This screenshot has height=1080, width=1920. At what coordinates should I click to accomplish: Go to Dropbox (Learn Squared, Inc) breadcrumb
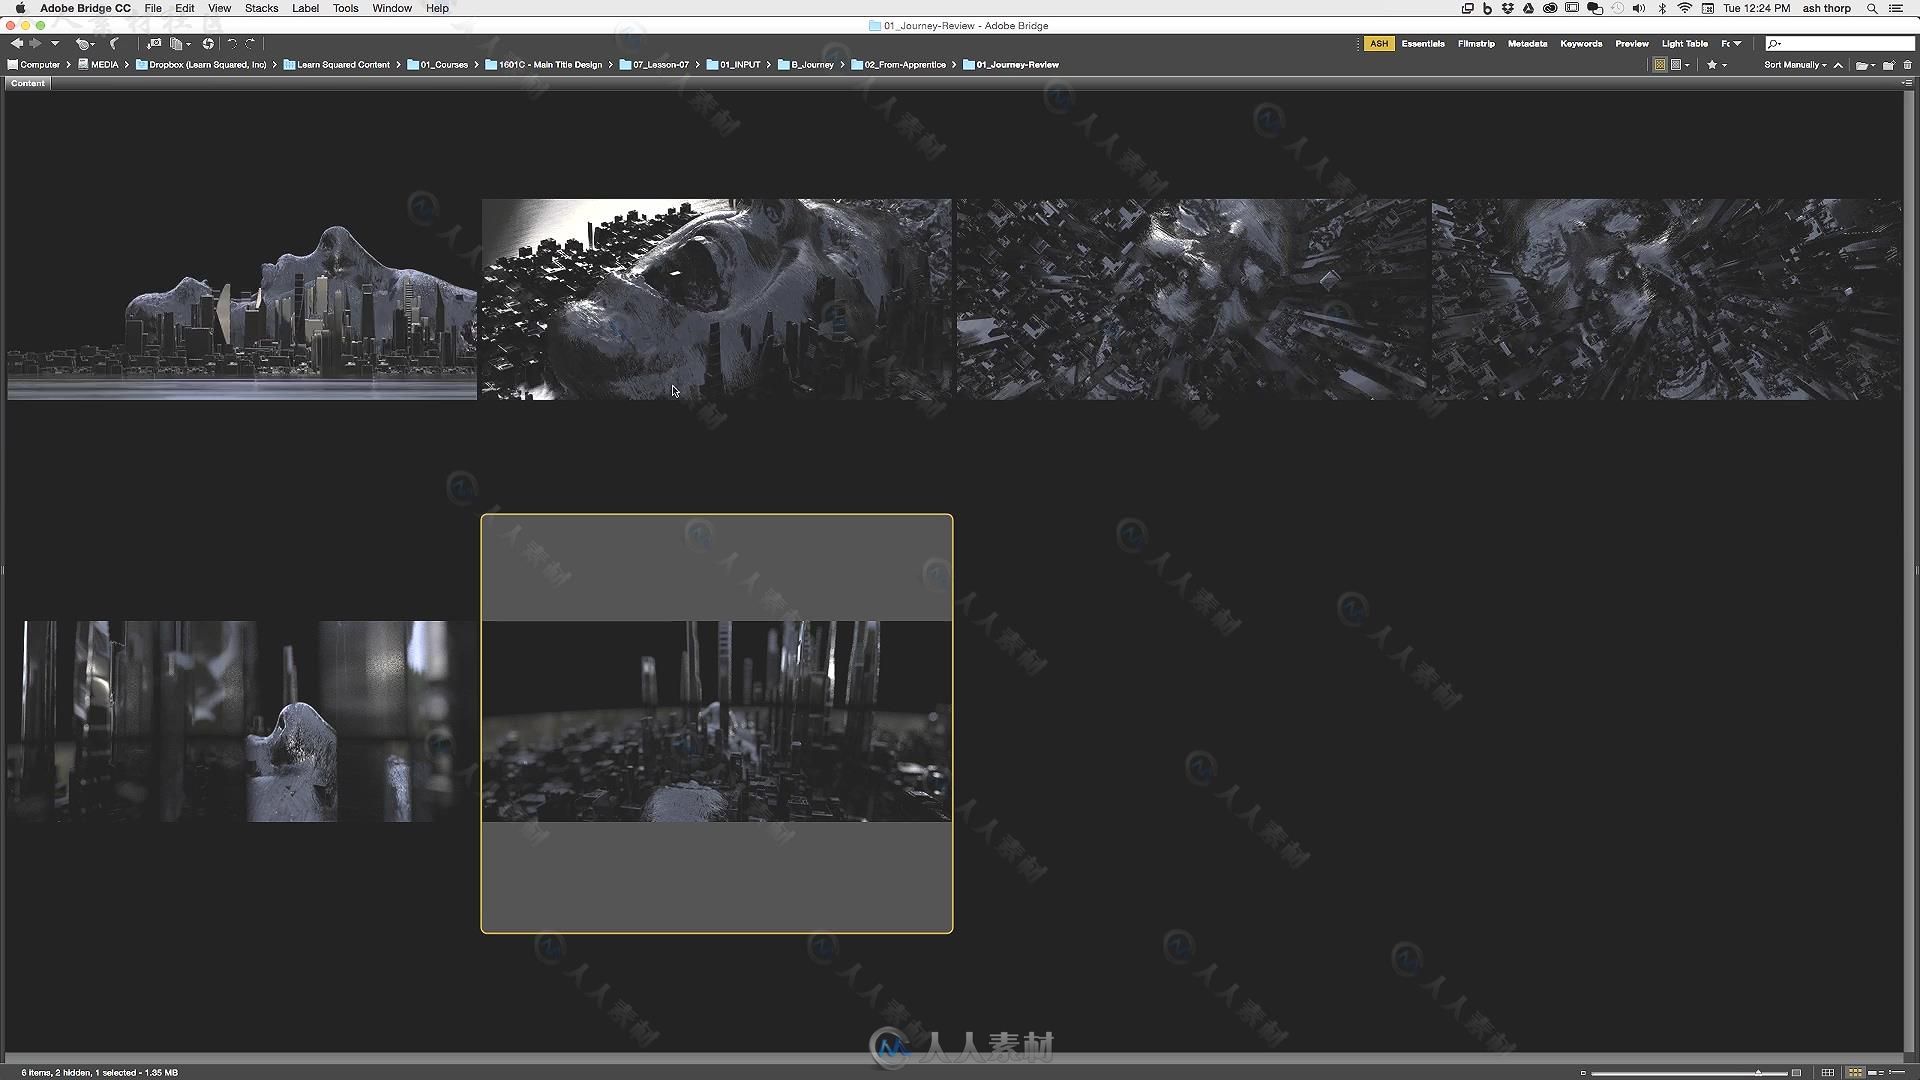[x=201, y=65]
